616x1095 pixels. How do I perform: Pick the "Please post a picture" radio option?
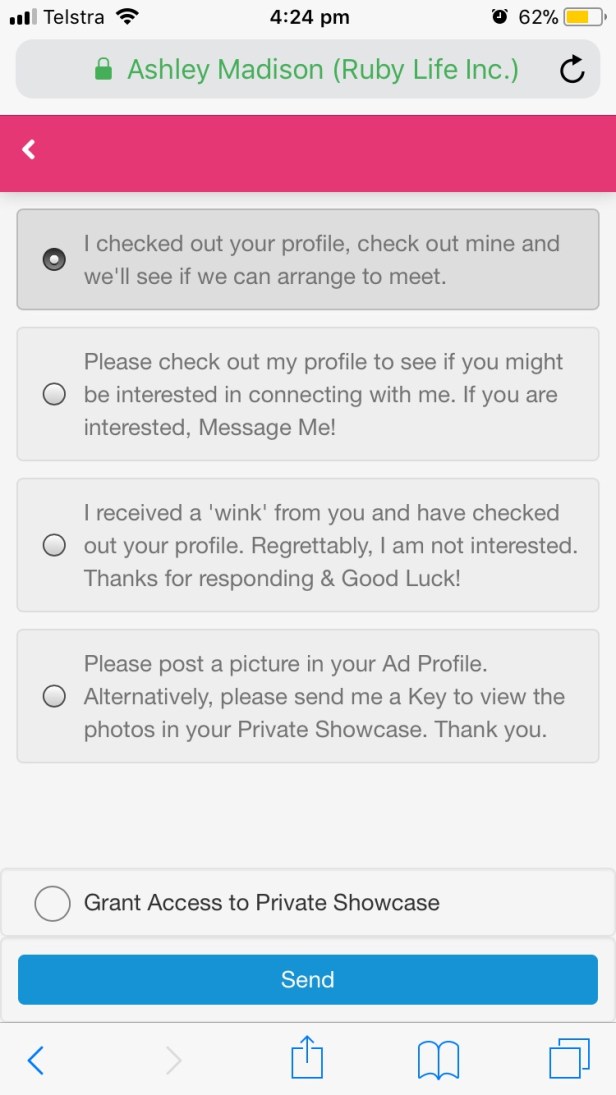tap(54, 696)
